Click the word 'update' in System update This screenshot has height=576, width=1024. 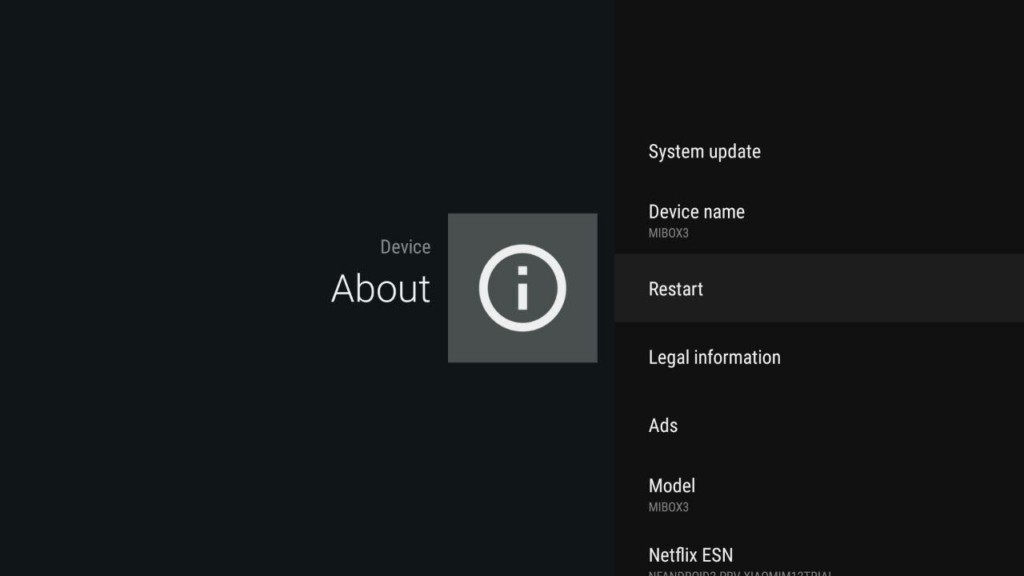click(x=733, y=152)
